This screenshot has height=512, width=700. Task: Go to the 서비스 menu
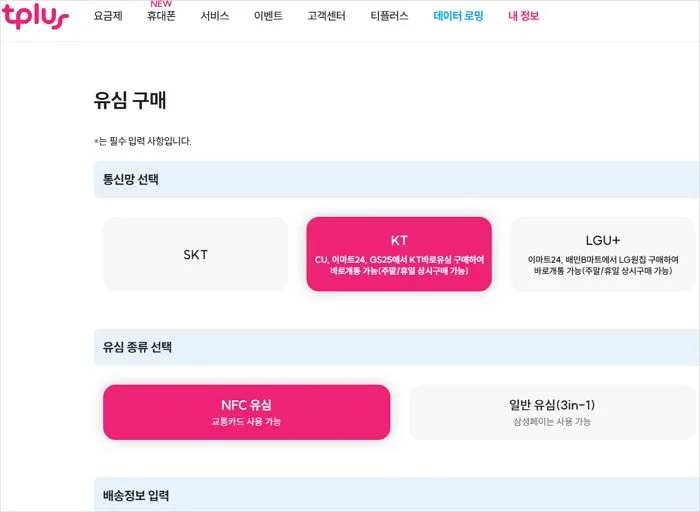(214, 17)
